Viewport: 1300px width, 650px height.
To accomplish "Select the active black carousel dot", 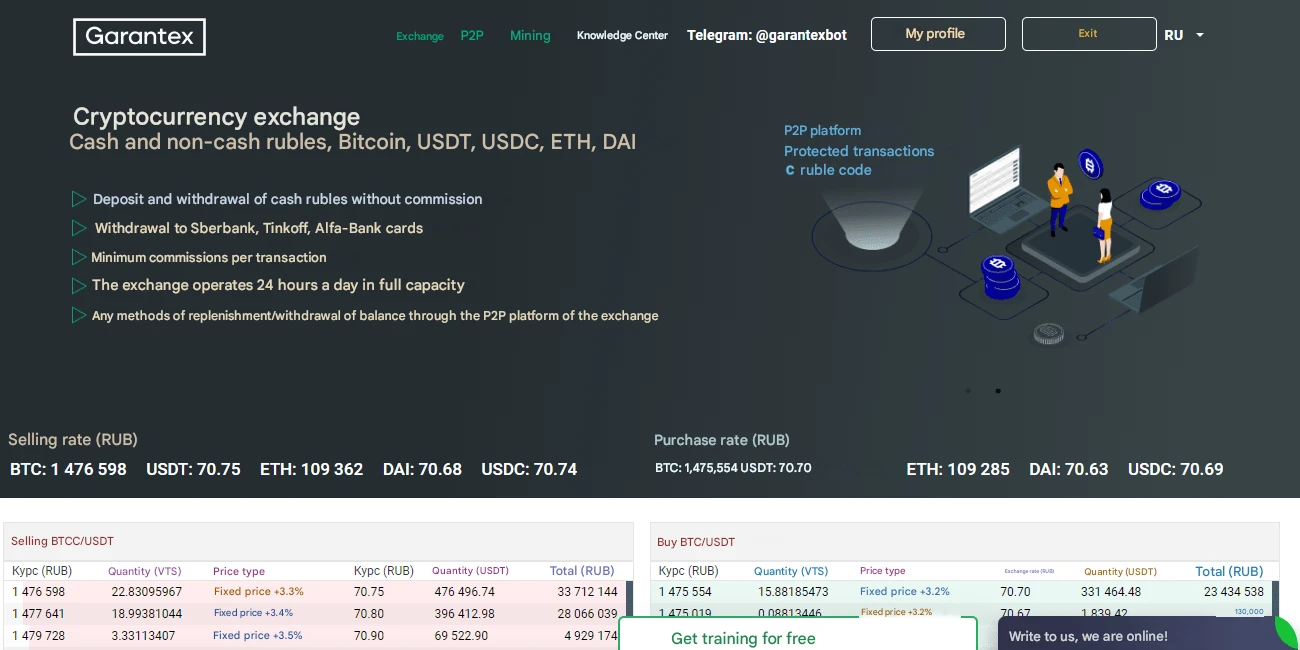I will [x=998, y=391].
